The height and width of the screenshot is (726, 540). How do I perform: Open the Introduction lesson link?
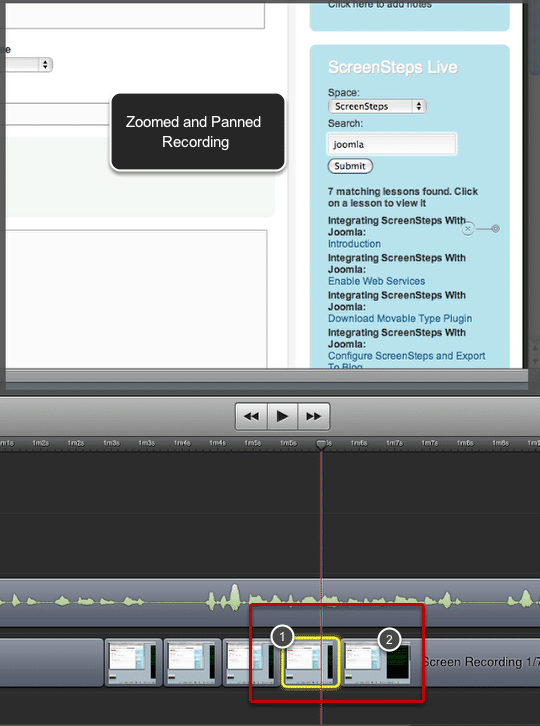point(354,244)
